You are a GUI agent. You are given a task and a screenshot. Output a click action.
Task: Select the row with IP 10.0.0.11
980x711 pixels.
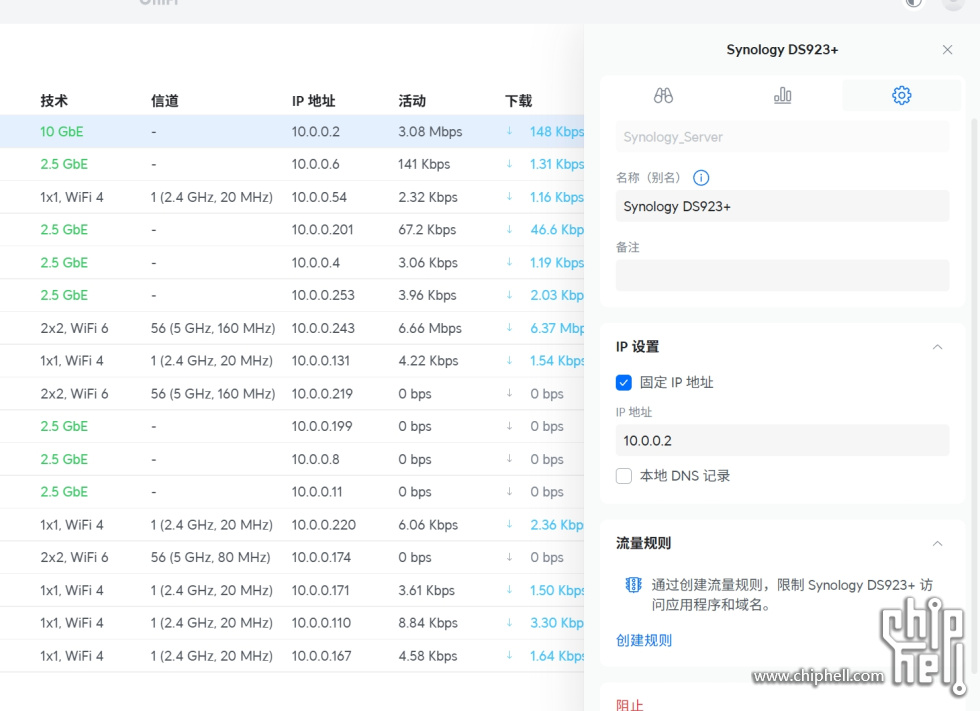(x=292, y=492)
